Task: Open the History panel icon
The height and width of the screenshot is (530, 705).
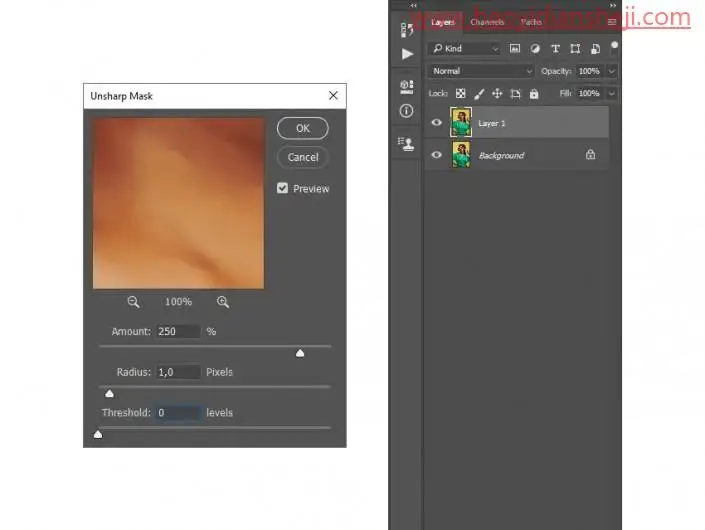Action: [406, 30]
